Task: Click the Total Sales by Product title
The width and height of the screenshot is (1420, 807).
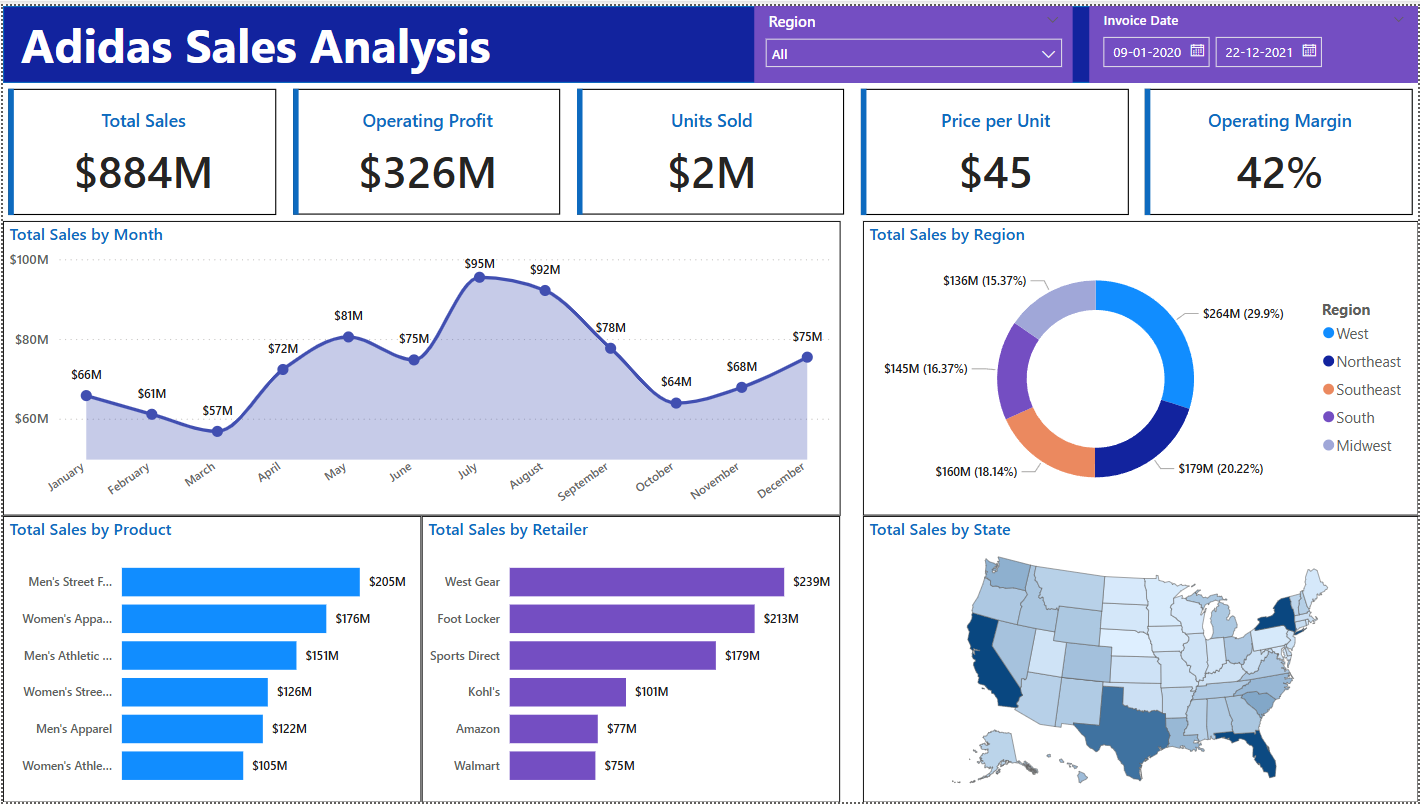Action: coord(91,530)
